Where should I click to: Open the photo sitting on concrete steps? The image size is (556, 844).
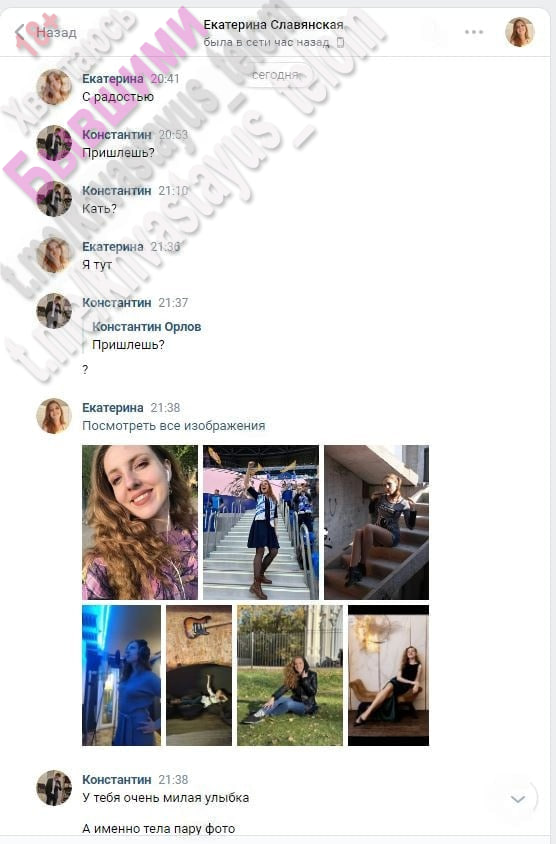point(376,522)
